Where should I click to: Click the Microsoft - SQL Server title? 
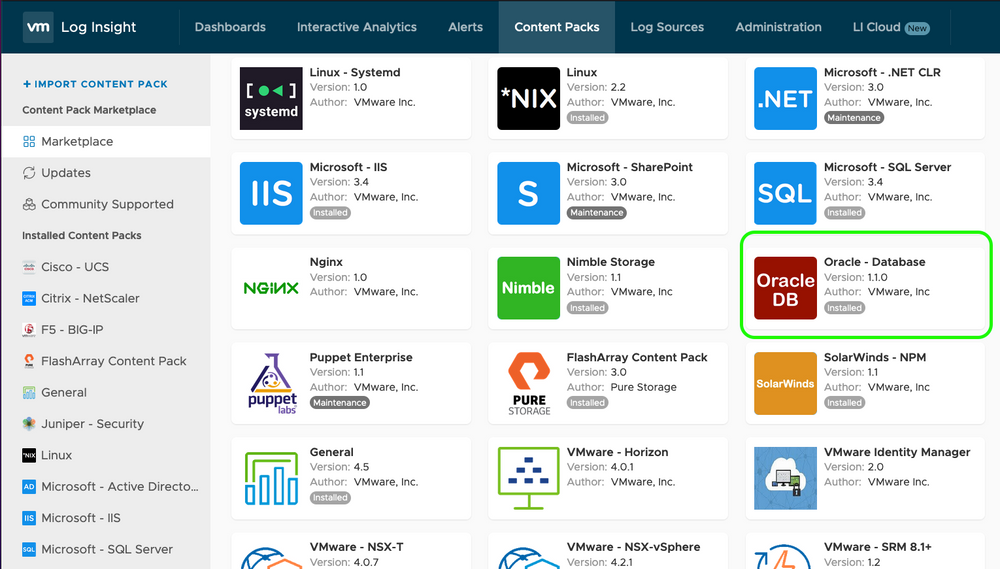click(887, 167)
